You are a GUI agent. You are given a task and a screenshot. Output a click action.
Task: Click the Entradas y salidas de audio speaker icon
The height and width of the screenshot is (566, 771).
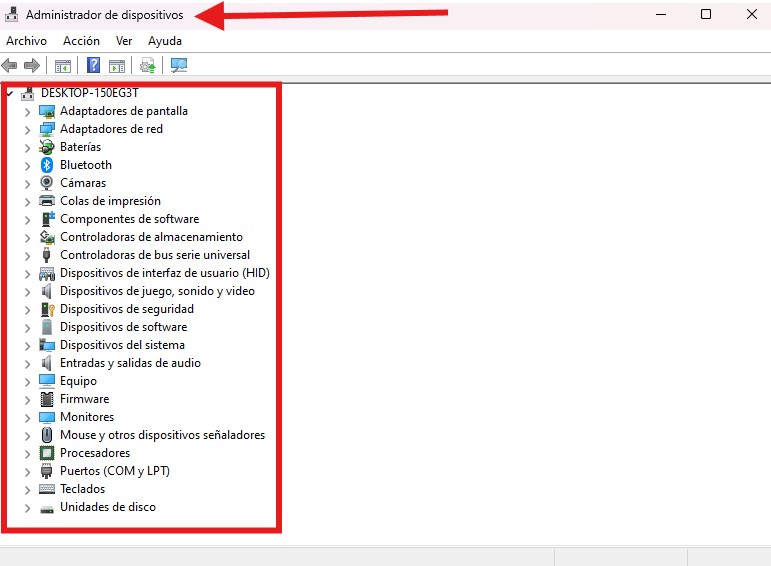tap(46, 363)
